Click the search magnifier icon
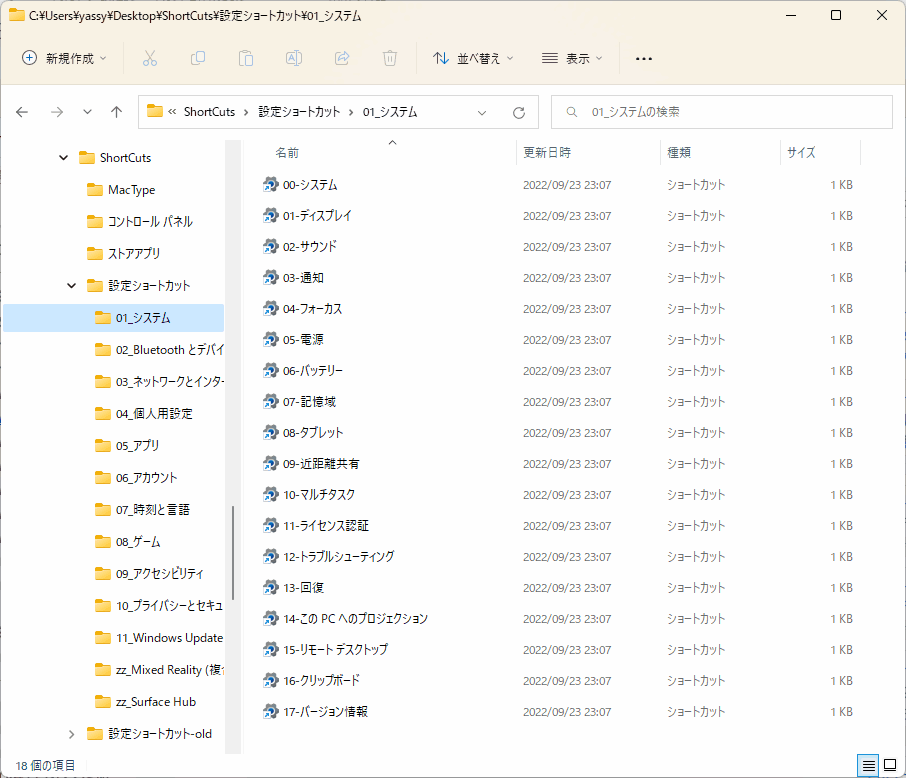906x778 pixels. coord(571,112)
